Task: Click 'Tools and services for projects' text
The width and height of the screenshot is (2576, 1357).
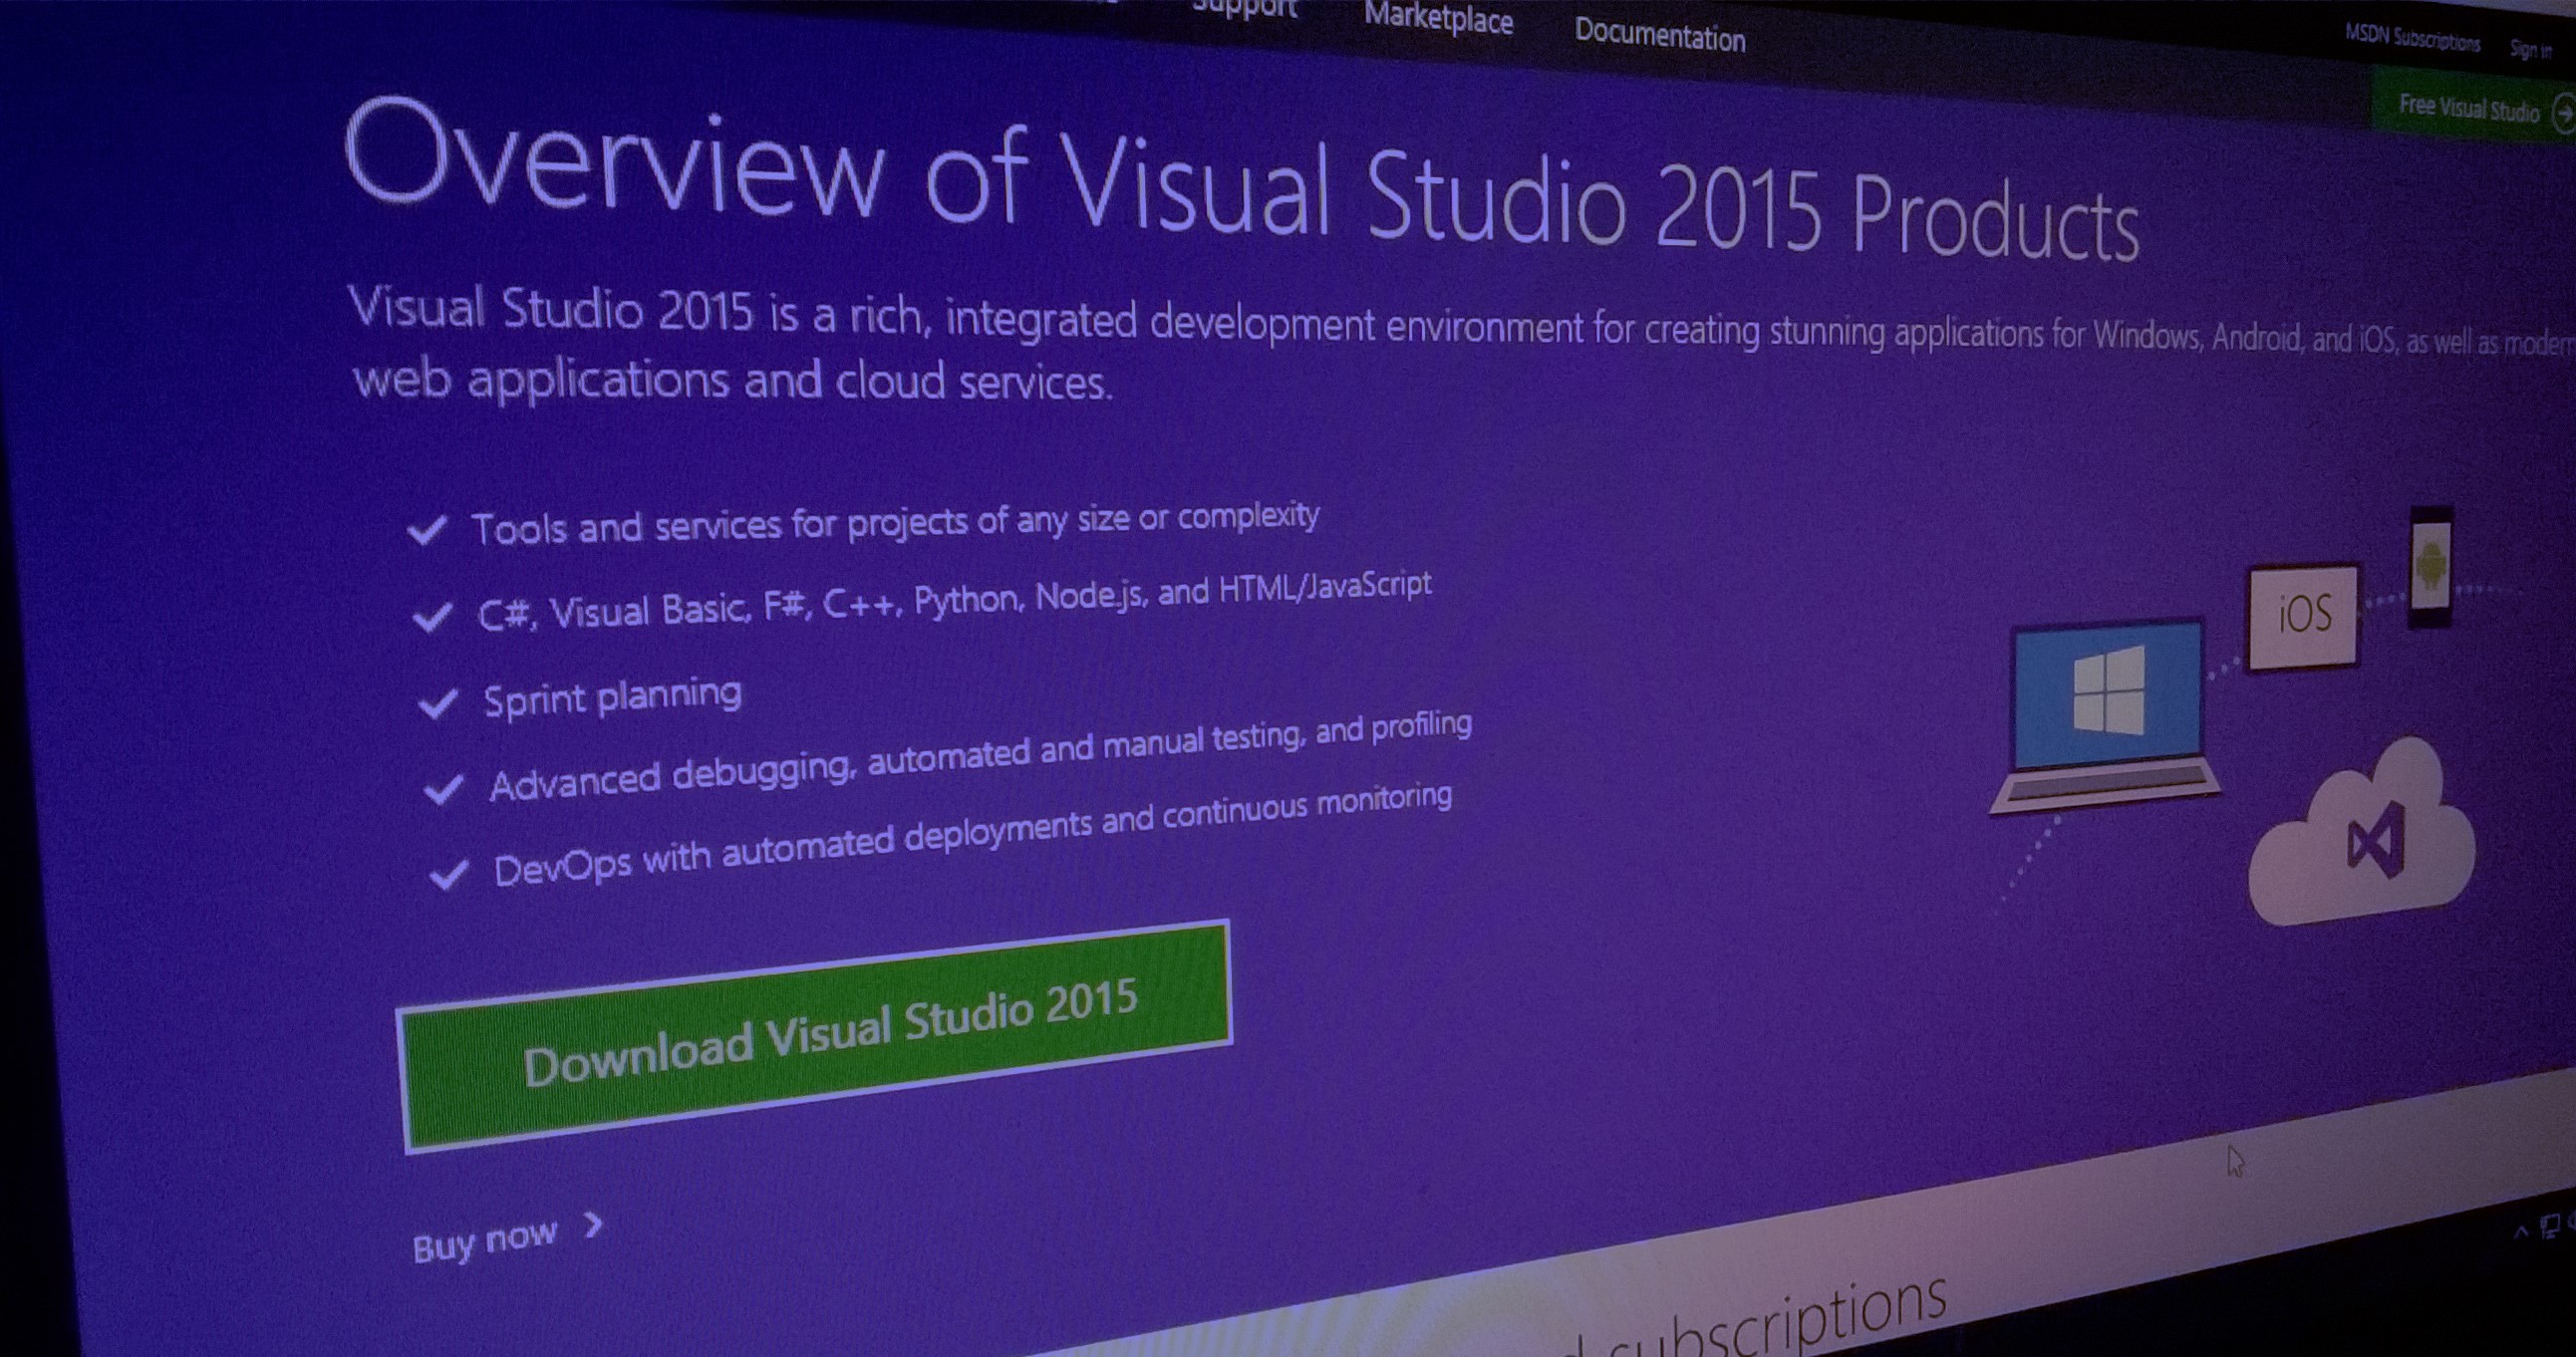Action: 895,524
